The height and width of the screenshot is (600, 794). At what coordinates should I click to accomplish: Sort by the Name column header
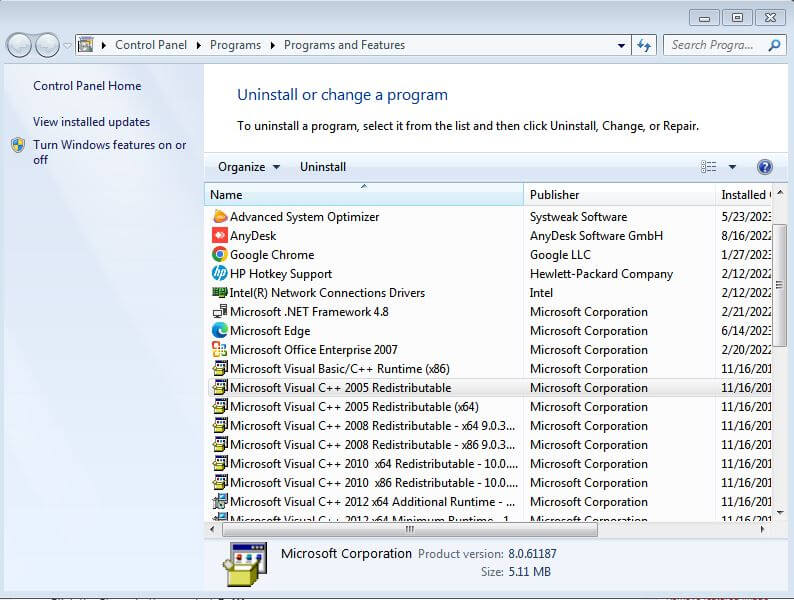coord(364,194)
